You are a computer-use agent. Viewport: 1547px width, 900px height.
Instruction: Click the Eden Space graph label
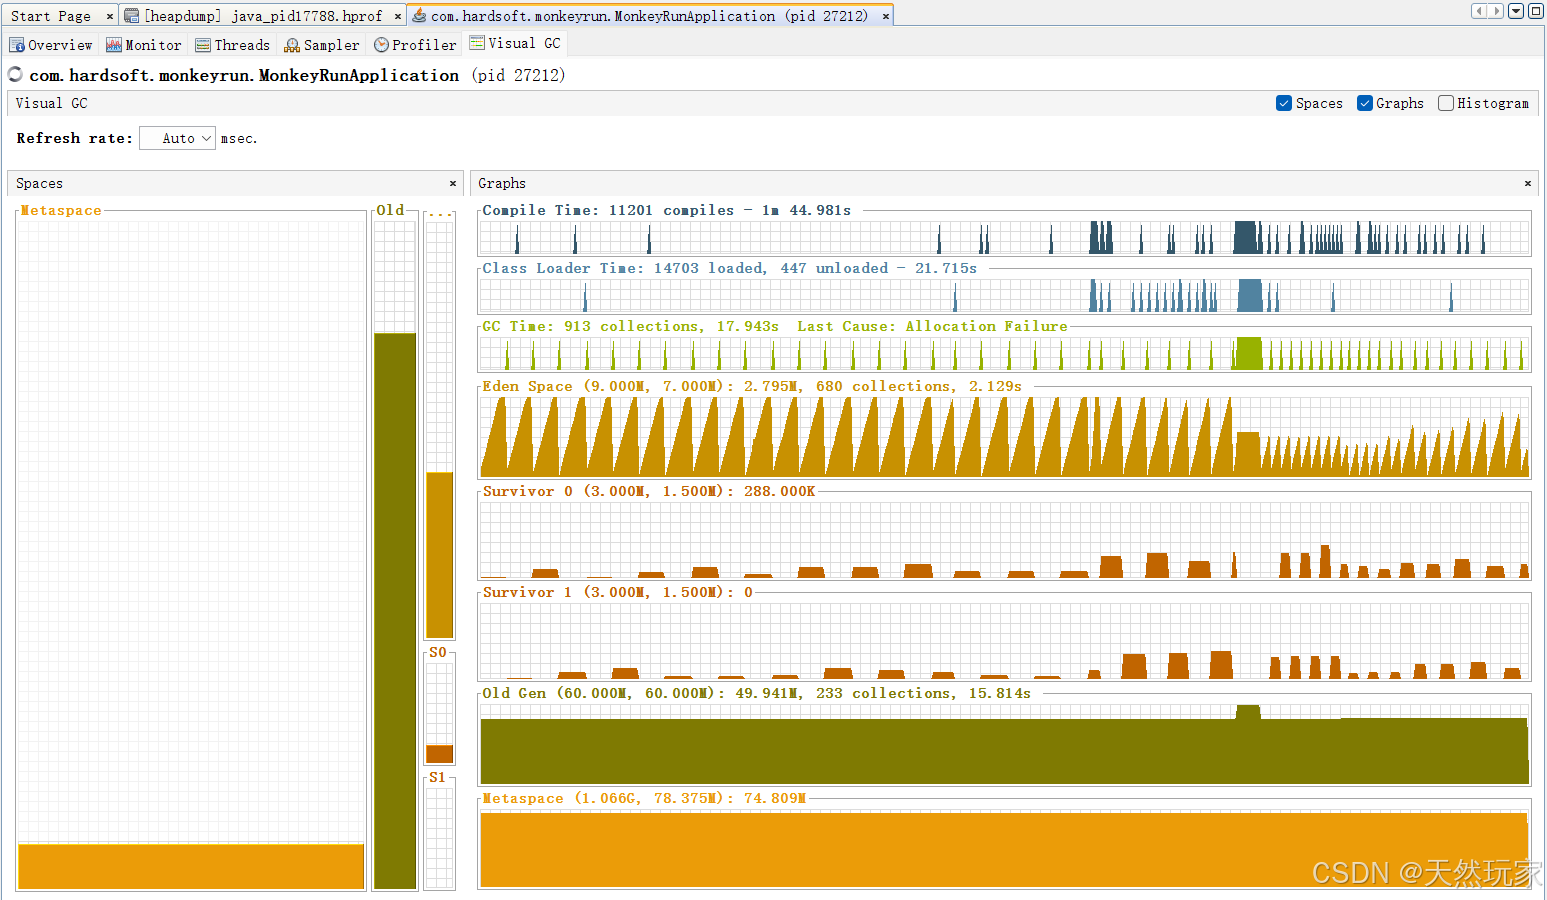point(751,386)
